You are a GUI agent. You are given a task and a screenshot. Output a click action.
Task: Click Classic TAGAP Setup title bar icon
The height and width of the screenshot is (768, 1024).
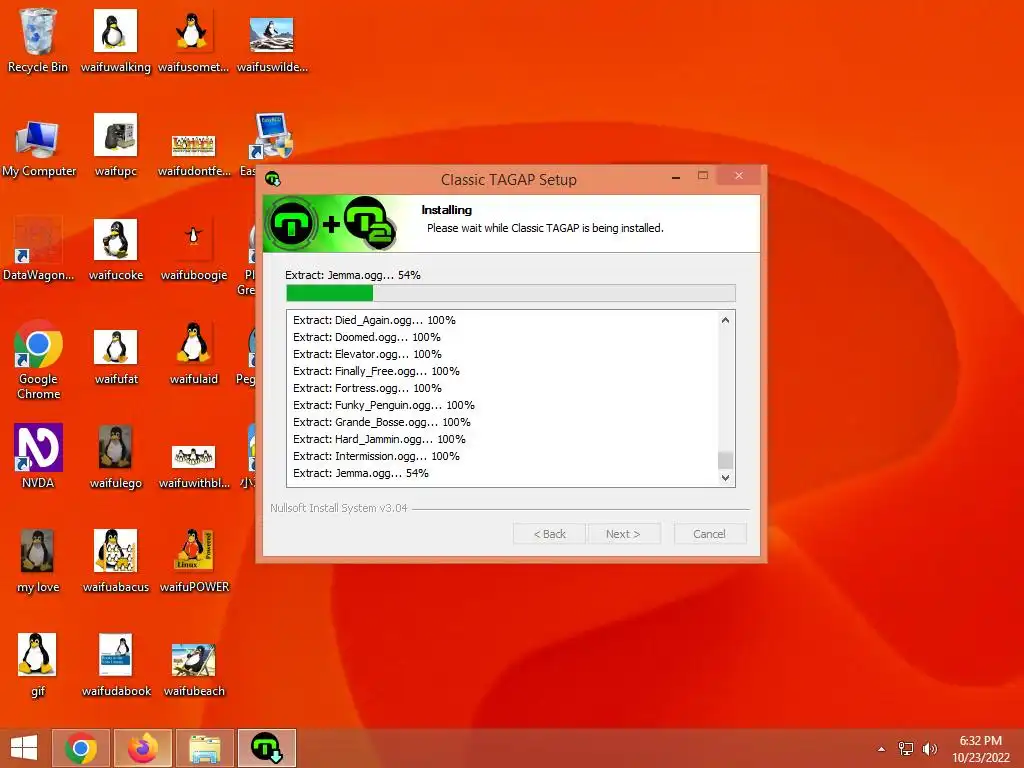pos(273,178)
